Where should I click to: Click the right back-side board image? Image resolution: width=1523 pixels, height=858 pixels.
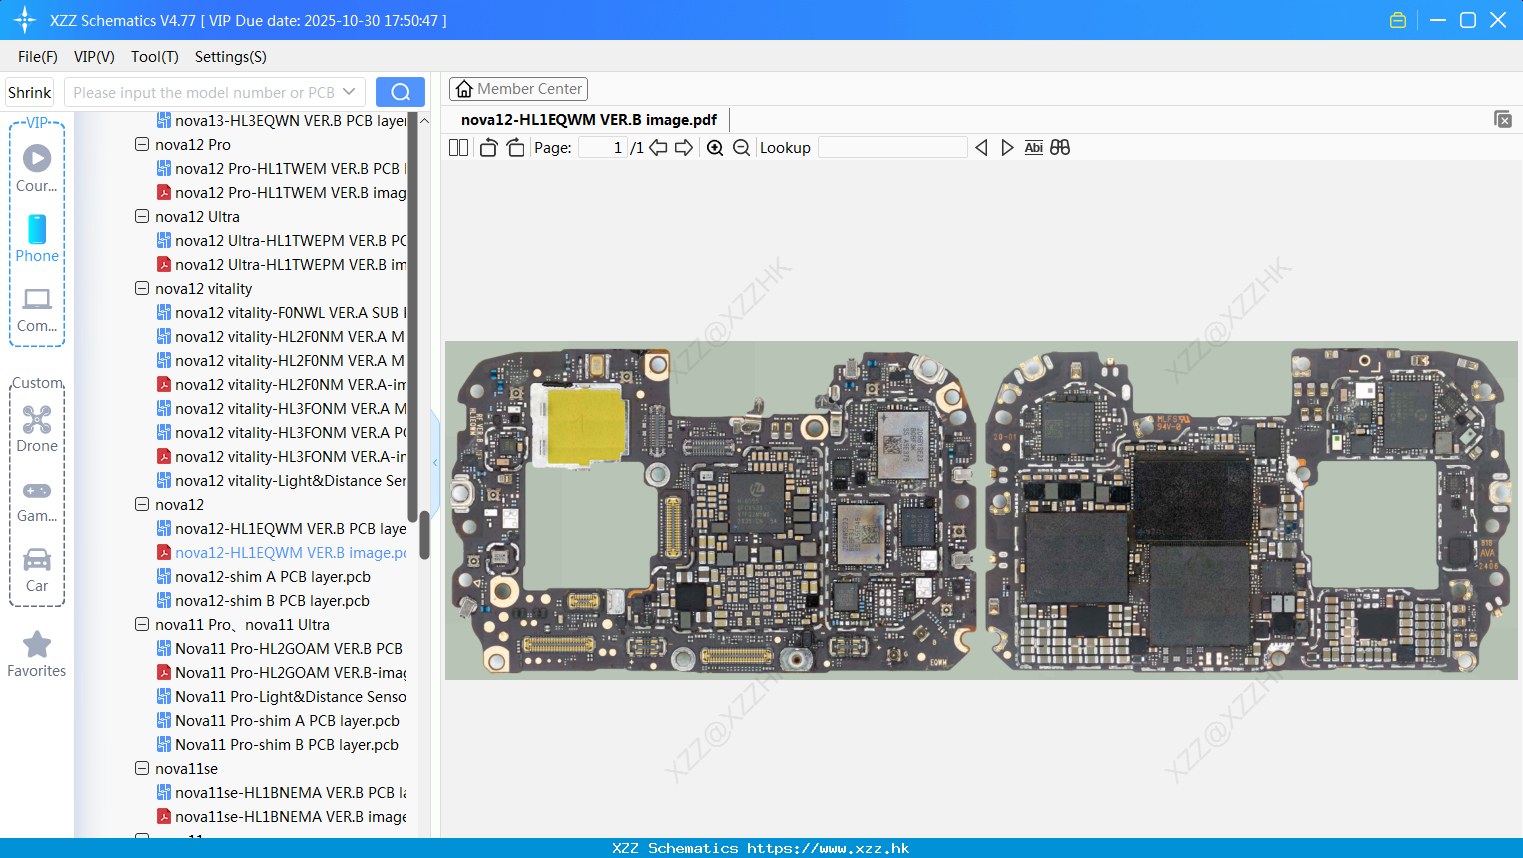(x=1249, y=511)
